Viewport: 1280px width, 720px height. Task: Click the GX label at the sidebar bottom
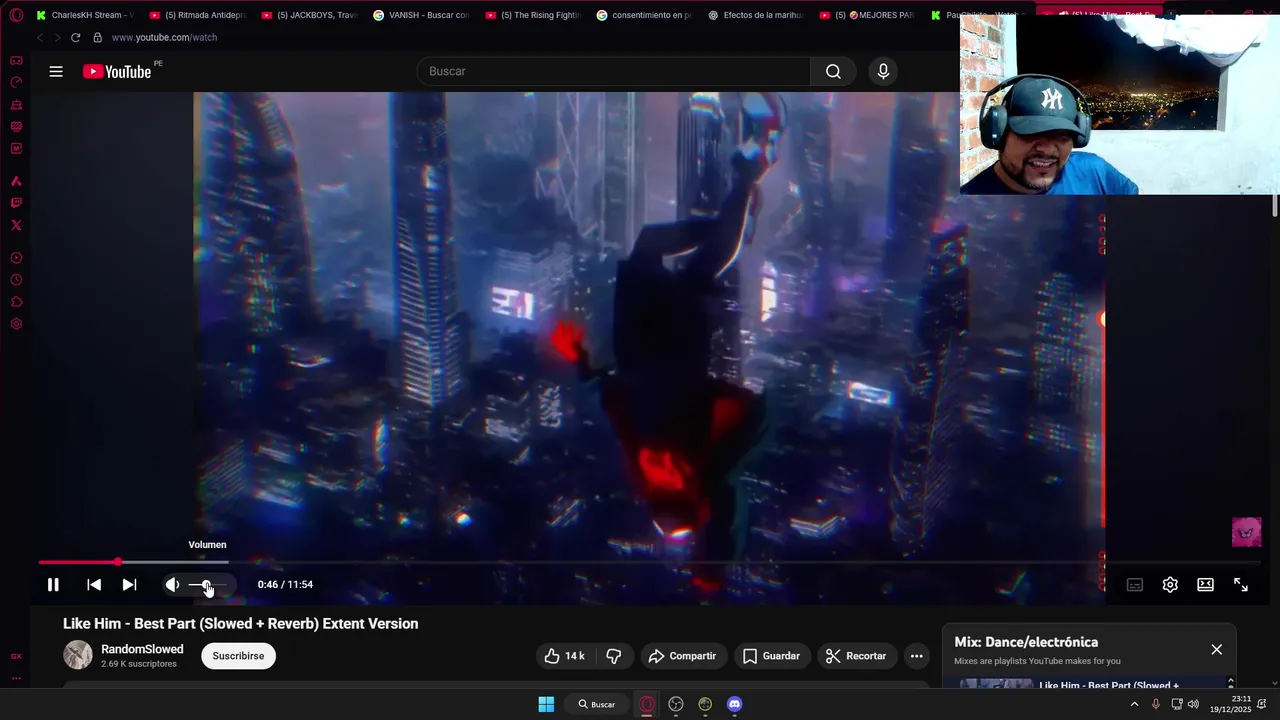[16, 657]
